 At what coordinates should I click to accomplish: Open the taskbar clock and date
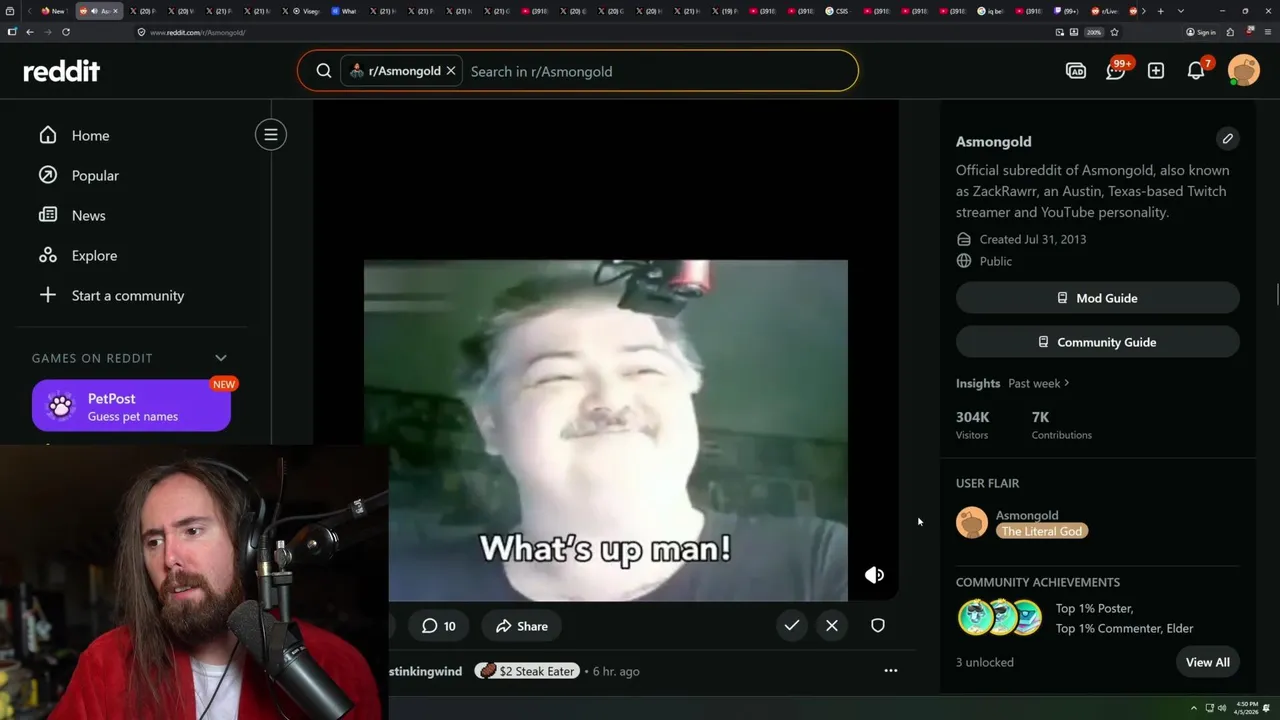1246,709
